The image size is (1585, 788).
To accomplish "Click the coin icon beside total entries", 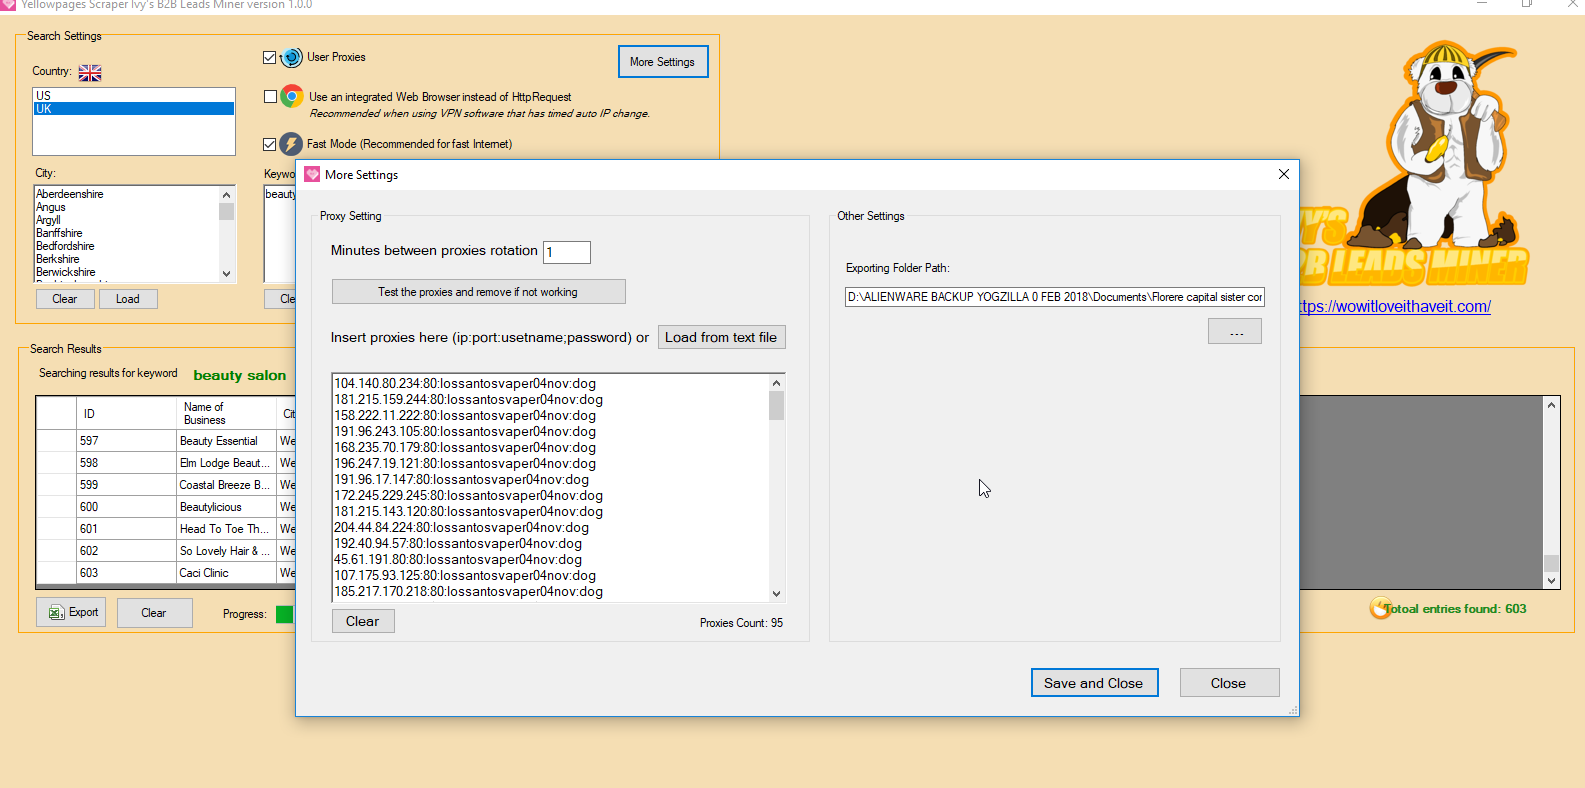I will coord(1380,608).
